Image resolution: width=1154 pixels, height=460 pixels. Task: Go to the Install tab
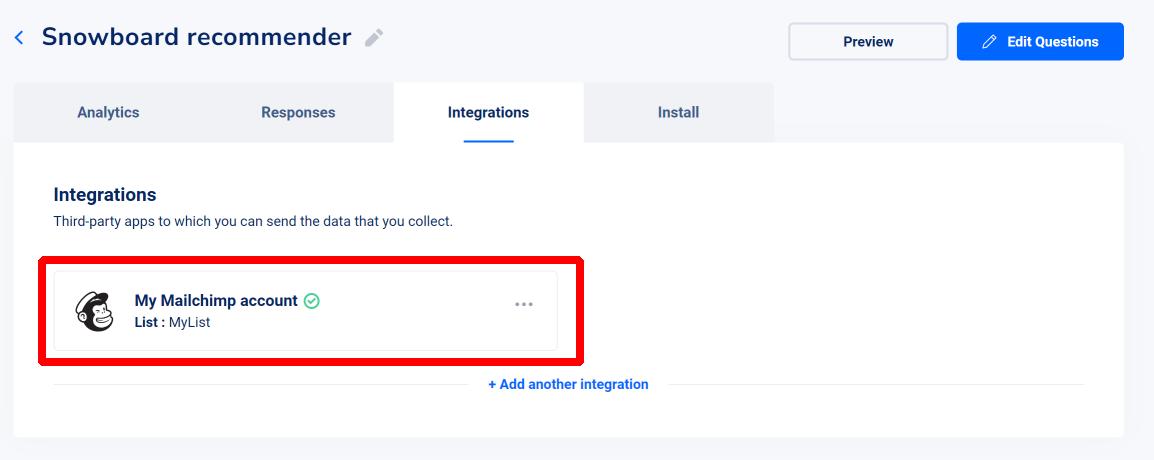point(679,113)
